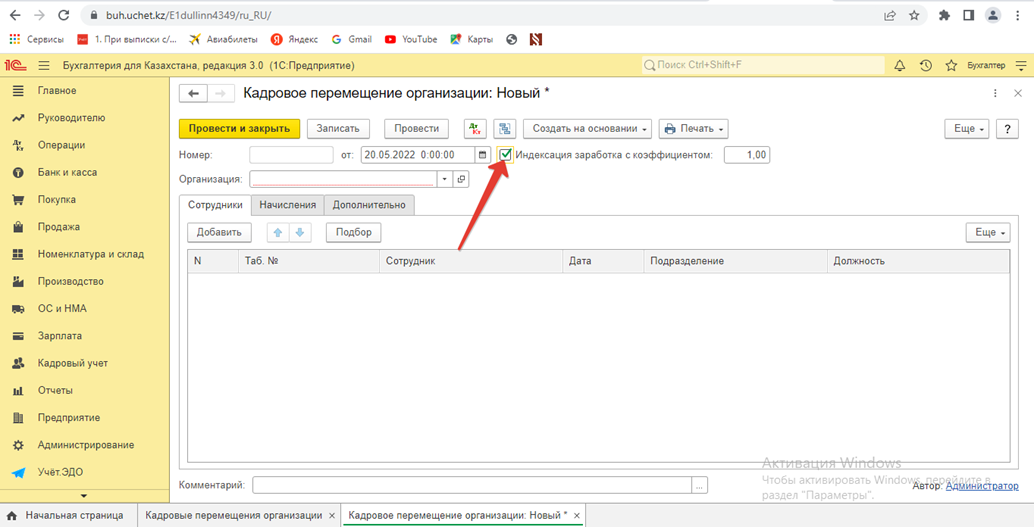The width and height of the screenshot is (1034, 527).
Task: Click the Комментарий input field
Action: click(471, 485)
